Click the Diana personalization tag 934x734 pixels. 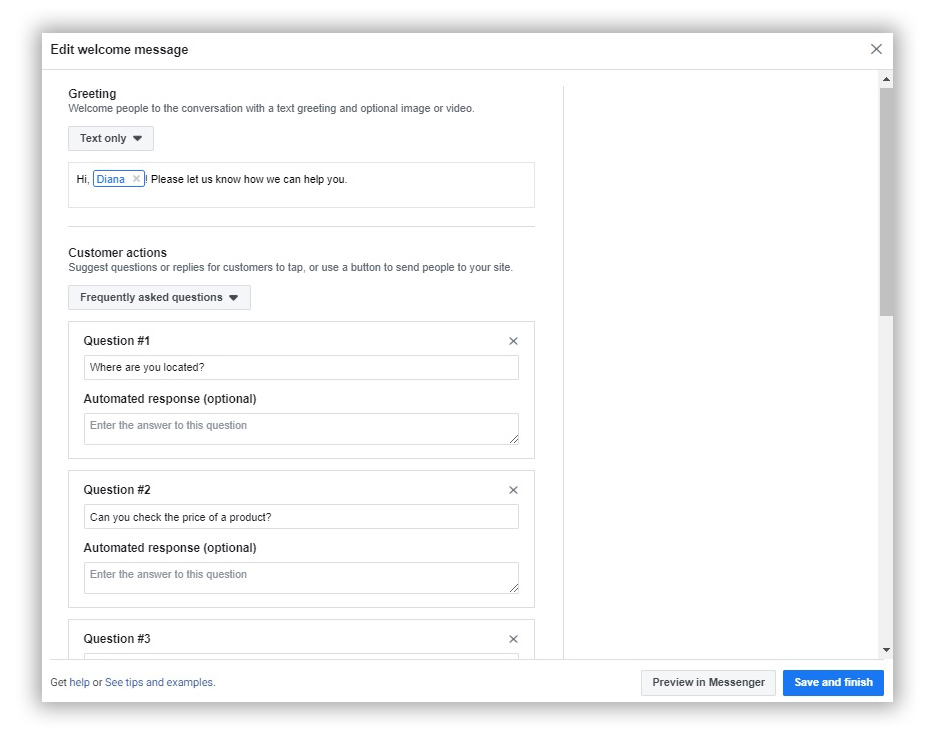tap(111, 179)
